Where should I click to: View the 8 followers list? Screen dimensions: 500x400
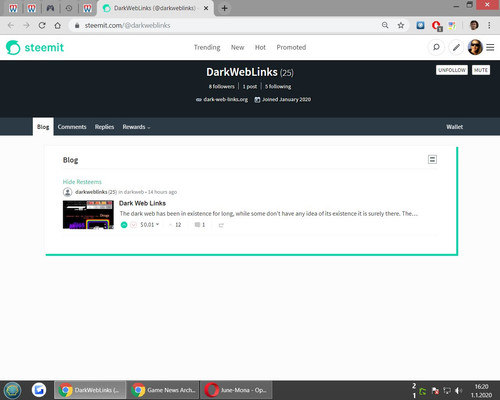[222, 86]
